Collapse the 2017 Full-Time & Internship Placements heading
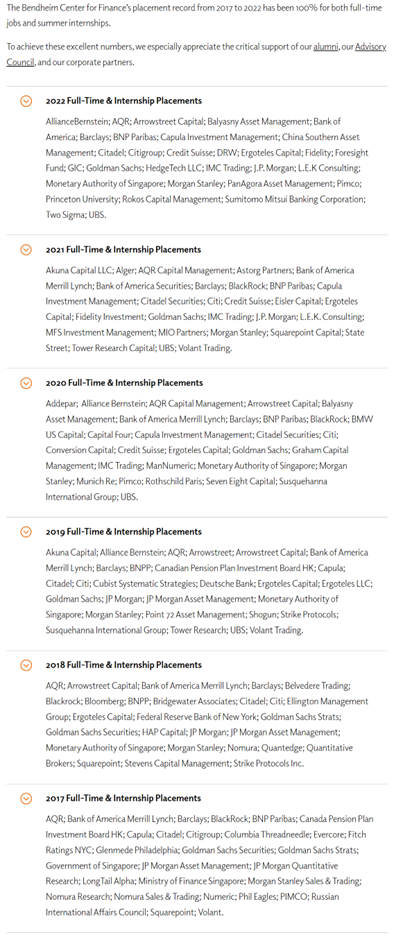Screen dimensions: 394x949 pyautogui.click(x=123, y=798)
